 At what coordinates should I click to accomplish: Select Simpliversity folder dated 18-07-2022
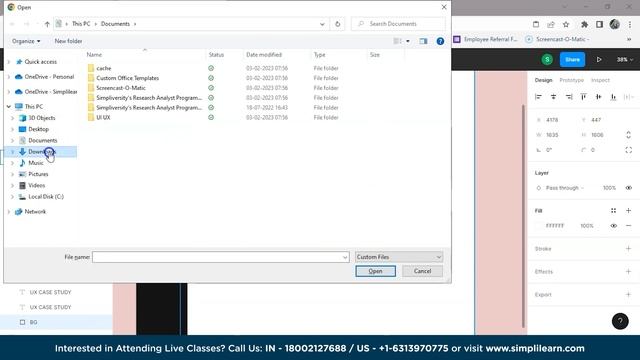pyautogui.click(x=149, y=108)
